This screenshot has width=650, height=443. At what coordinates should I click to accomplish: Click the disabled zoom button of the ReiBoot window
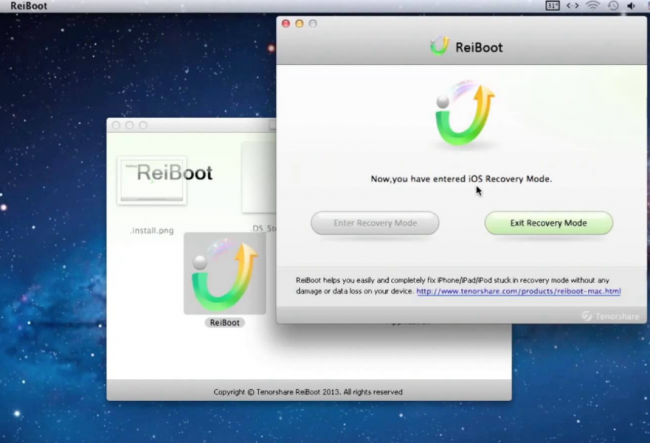tap(313, 24)
